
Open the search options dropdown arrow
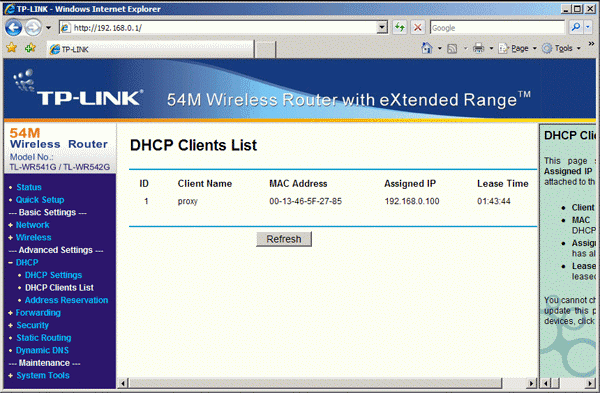(x=588, y=27)
